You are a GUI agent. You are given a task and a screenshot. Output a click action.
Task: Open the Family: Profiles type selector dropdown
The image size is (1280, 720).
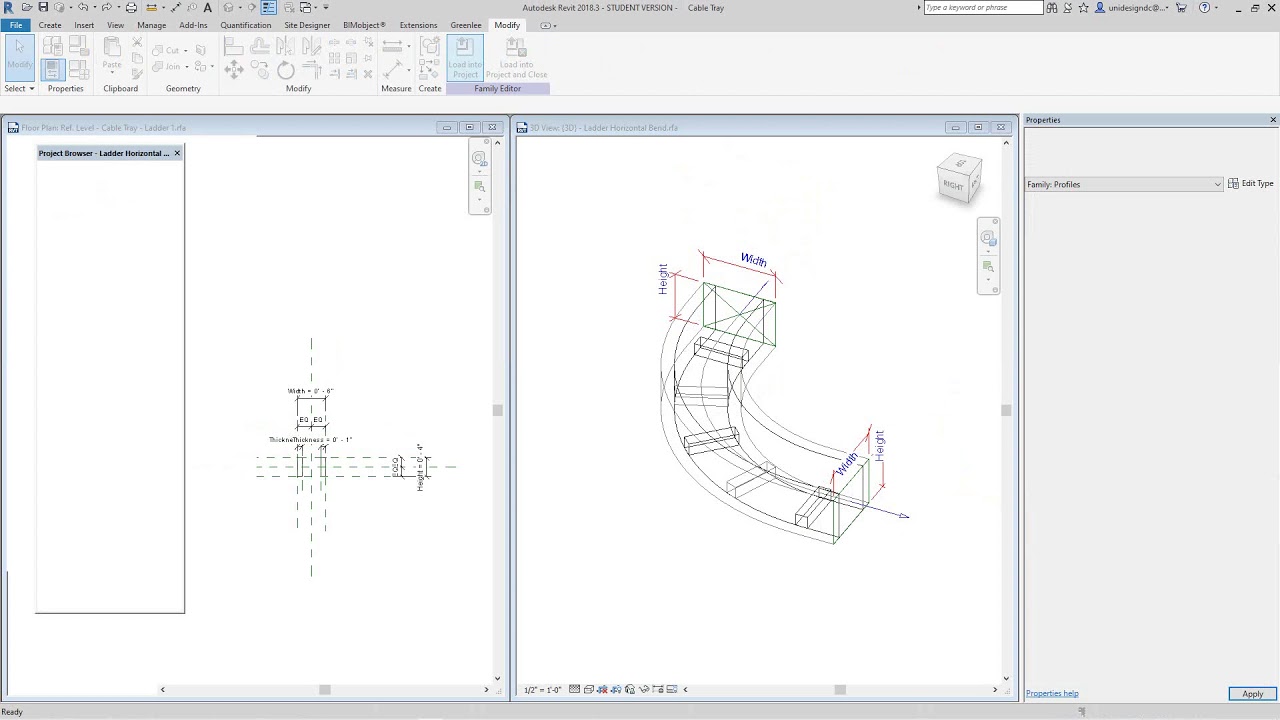coord(1124,184)
